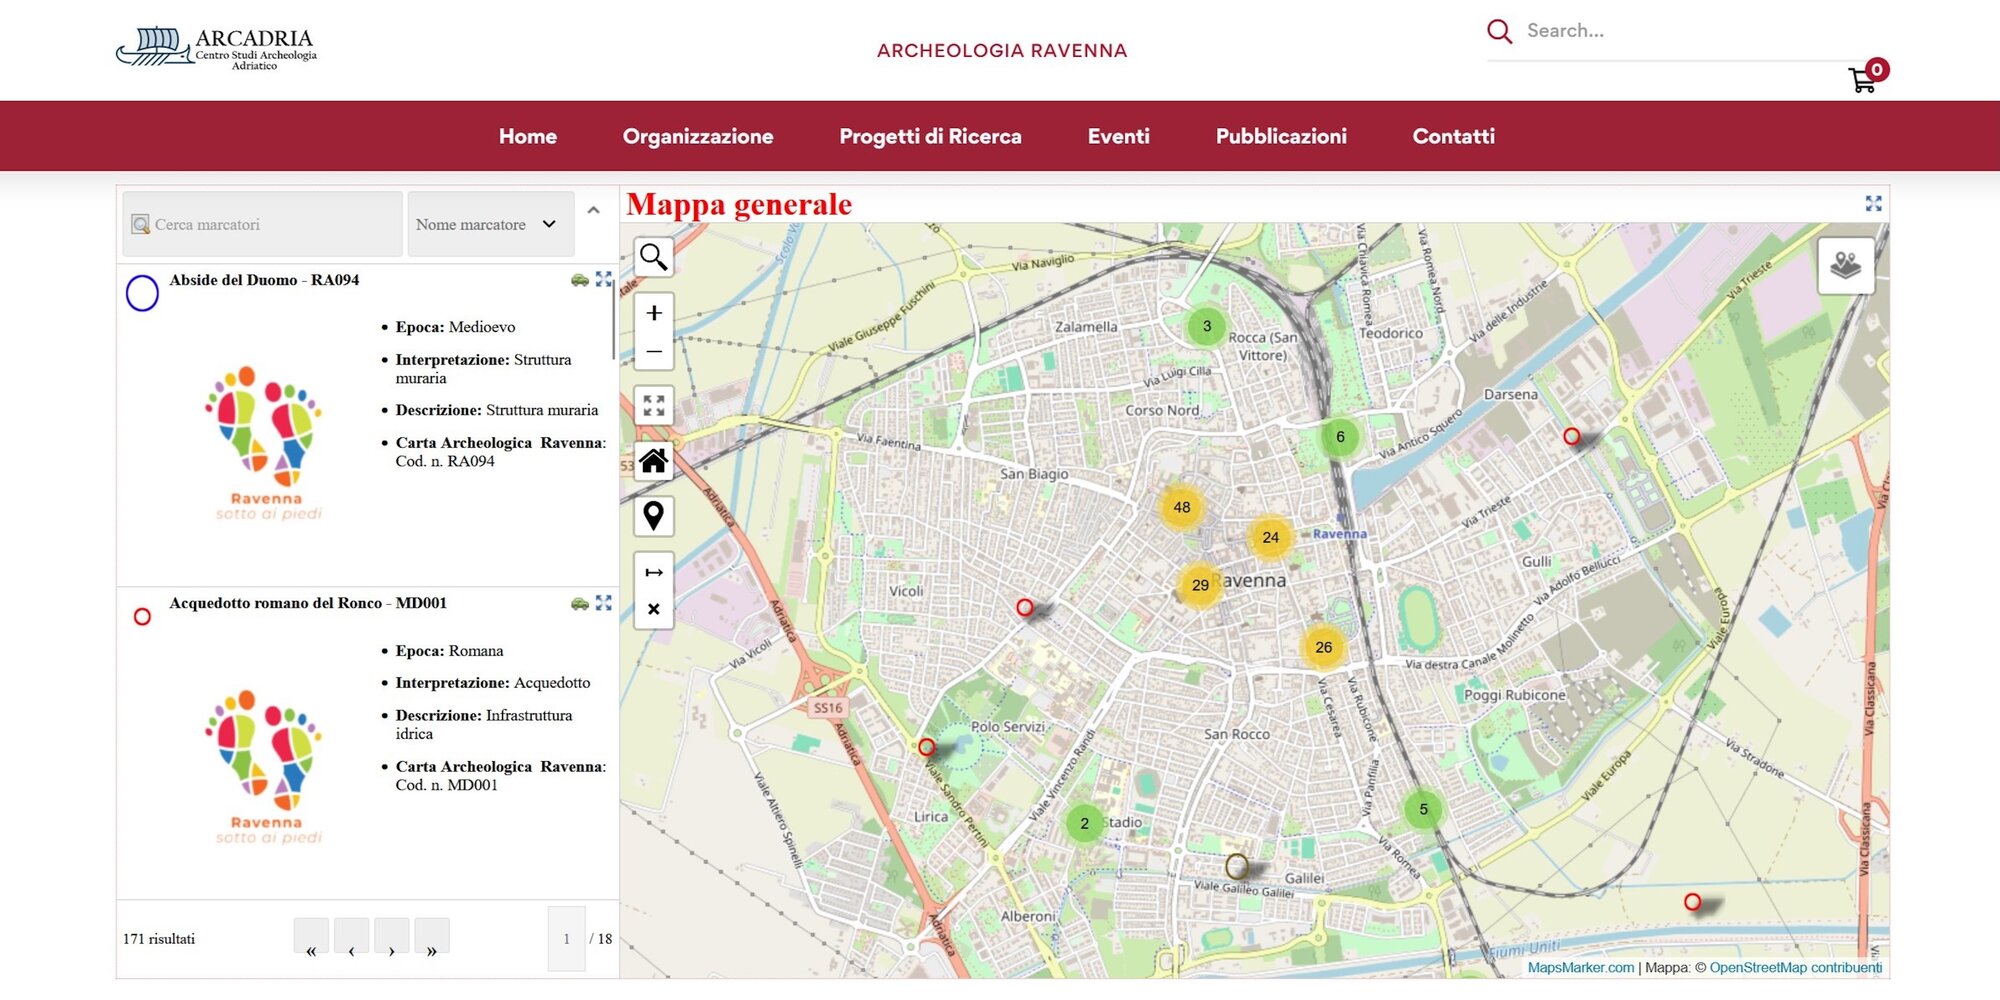Viewport: 2000px width, 1000px height.
Task: Collapse the marker search panel chevron
Action: pyautogui.click(x=594, y=211)
